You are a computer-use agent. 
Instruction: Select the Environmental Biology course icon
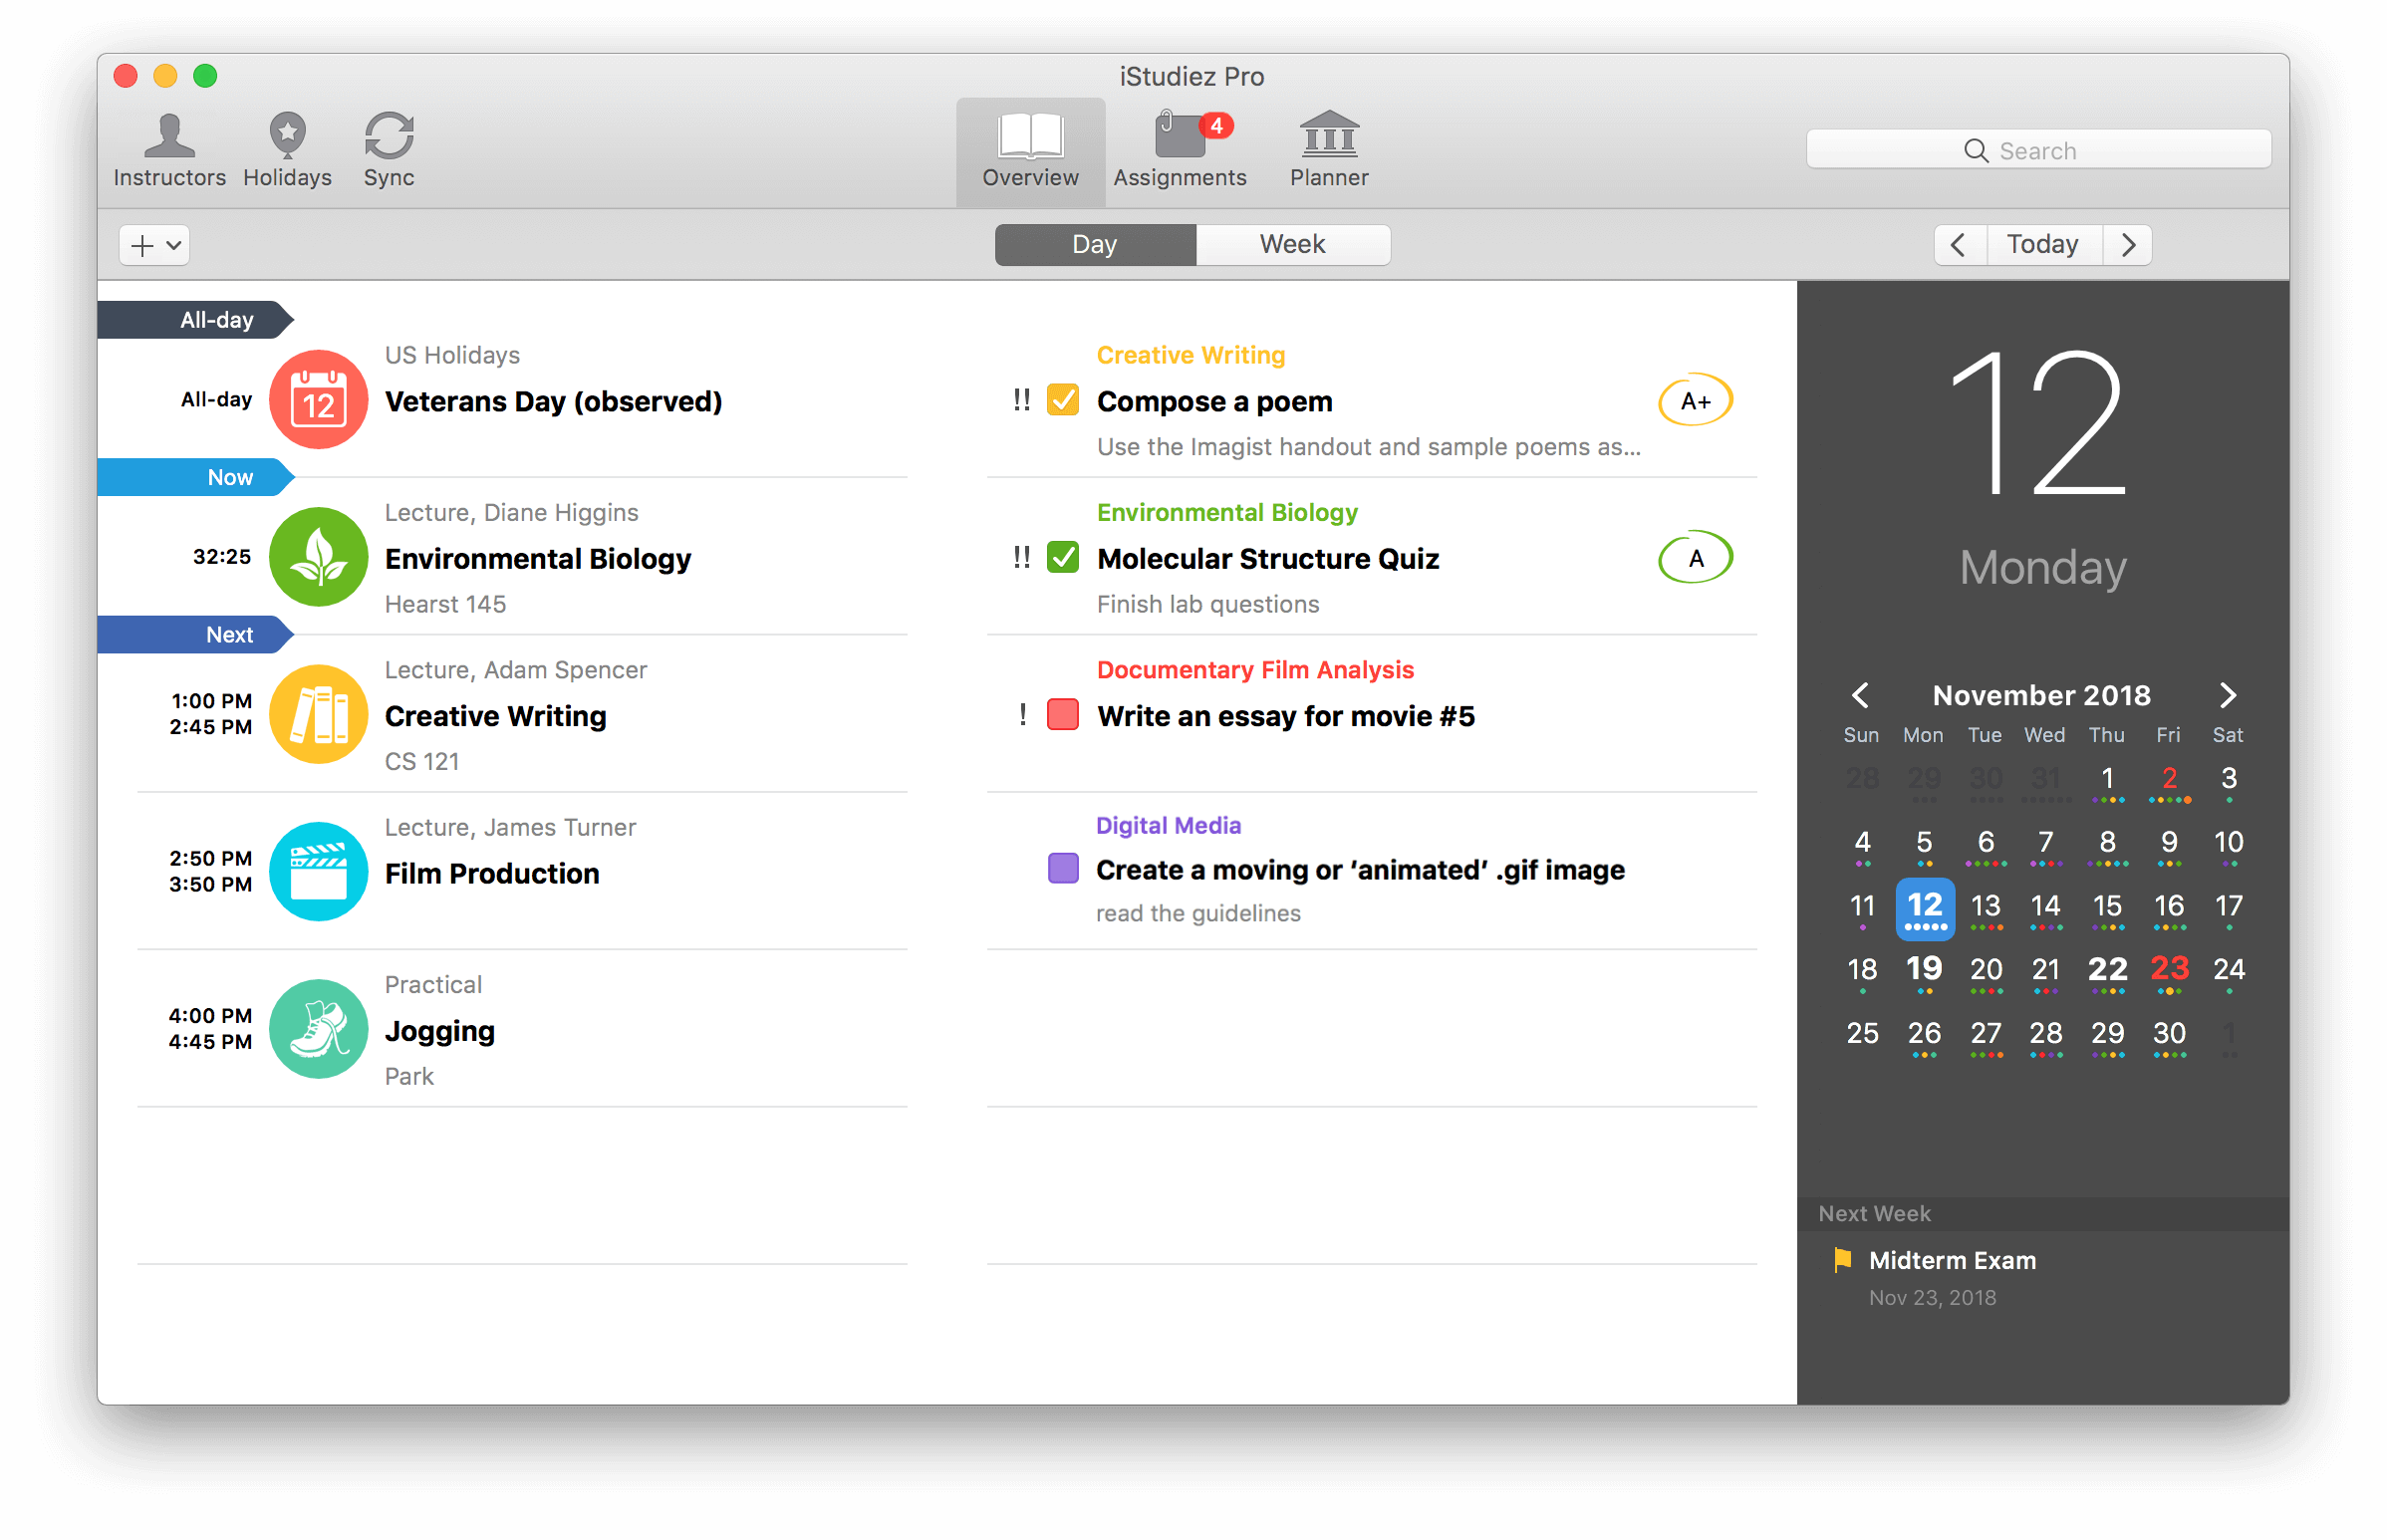(x=319, y=557)
